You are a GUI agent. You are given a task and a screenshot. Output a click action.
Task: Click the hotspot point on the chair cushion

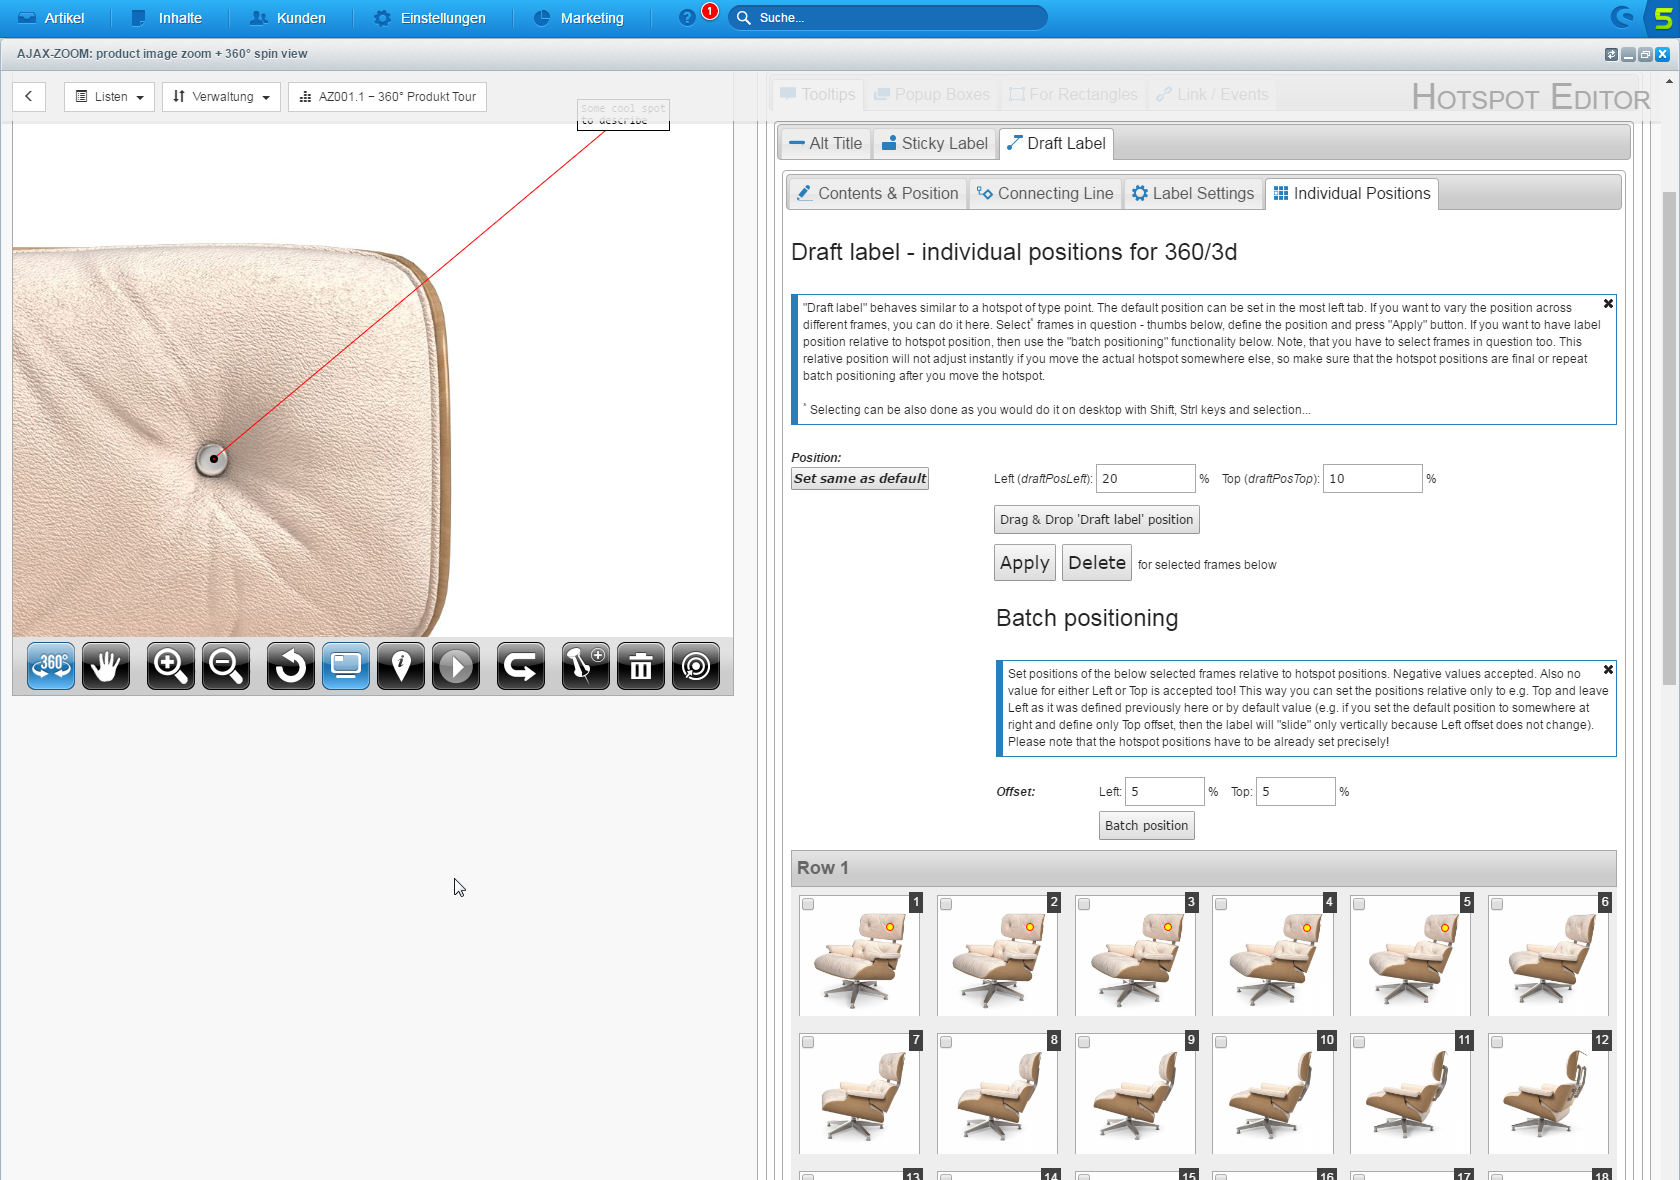point(212,459)
